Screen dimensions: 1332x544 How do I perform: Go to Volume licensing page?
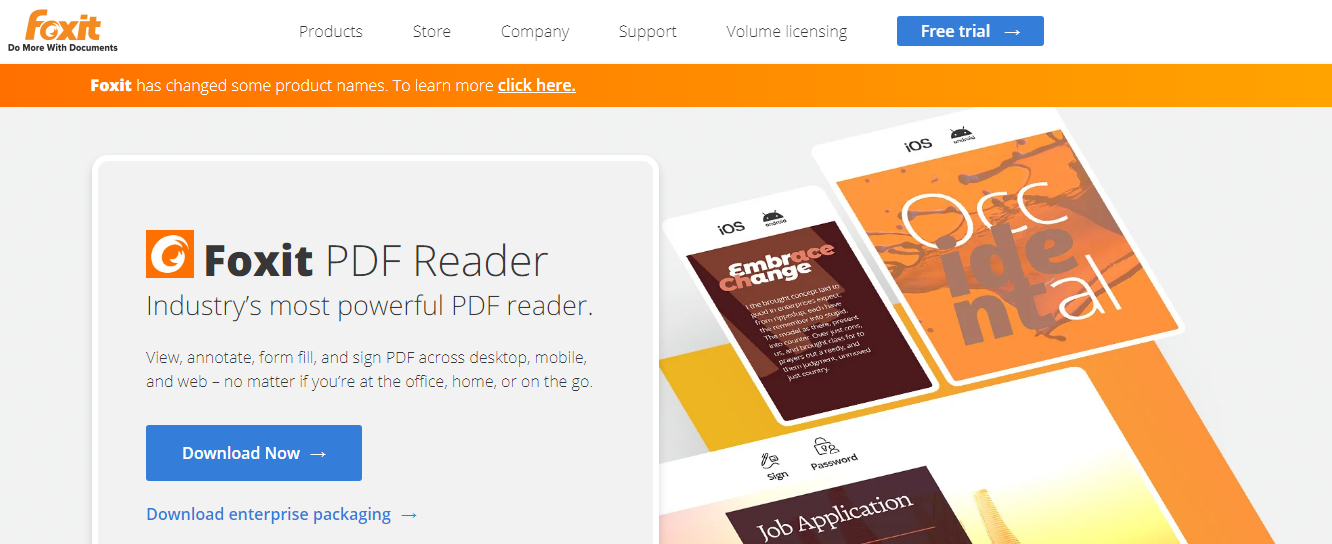[x=787, y=31]
